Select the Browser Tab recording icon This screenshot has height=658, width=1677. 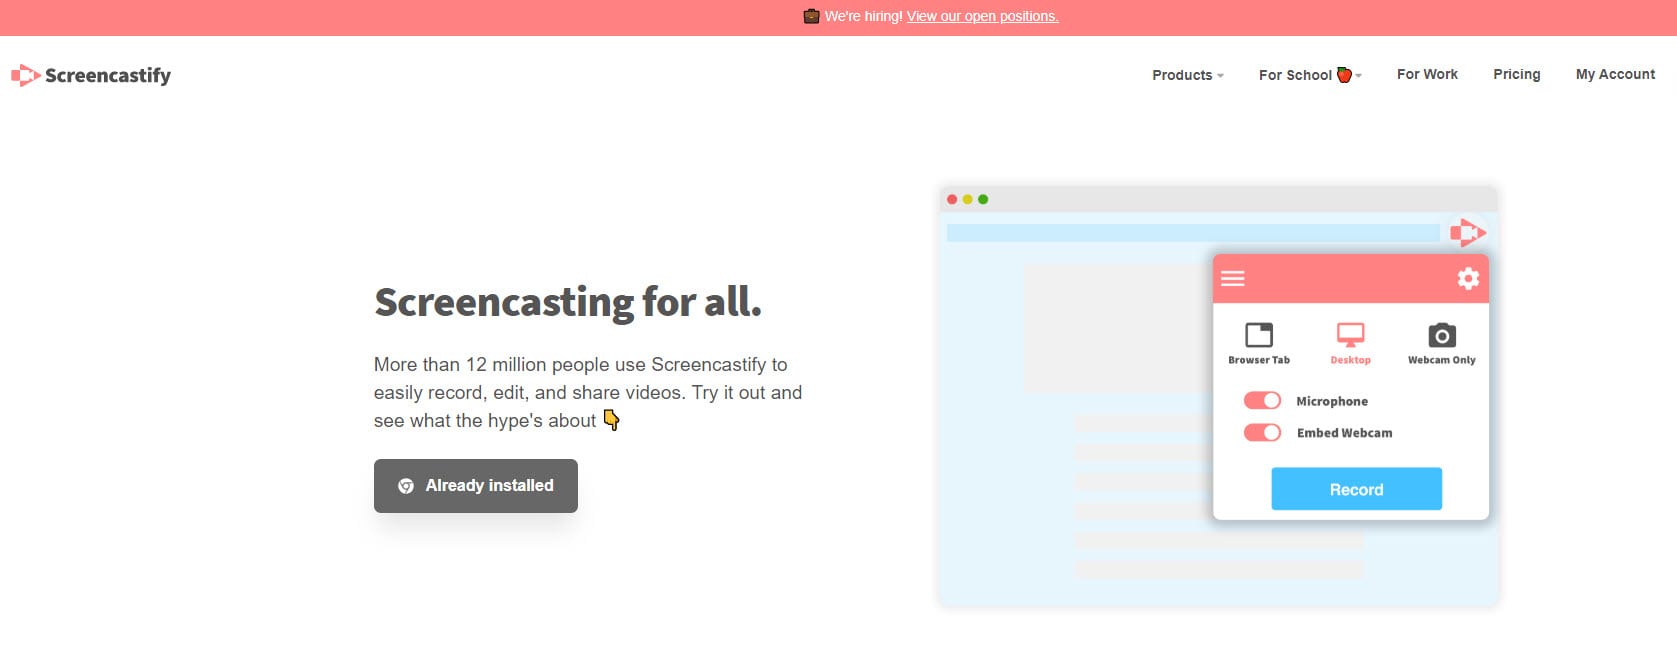pos(1259,335)
